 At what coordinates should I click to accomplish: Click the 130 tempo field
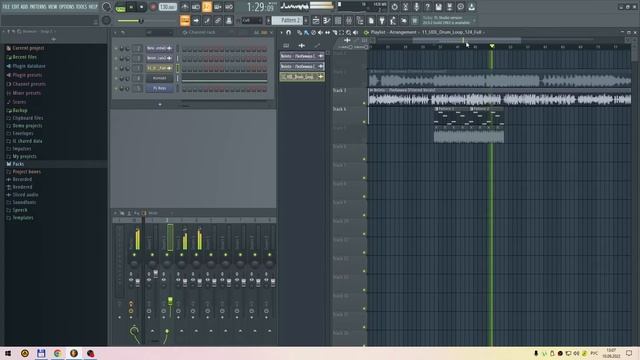click(167, 7)
